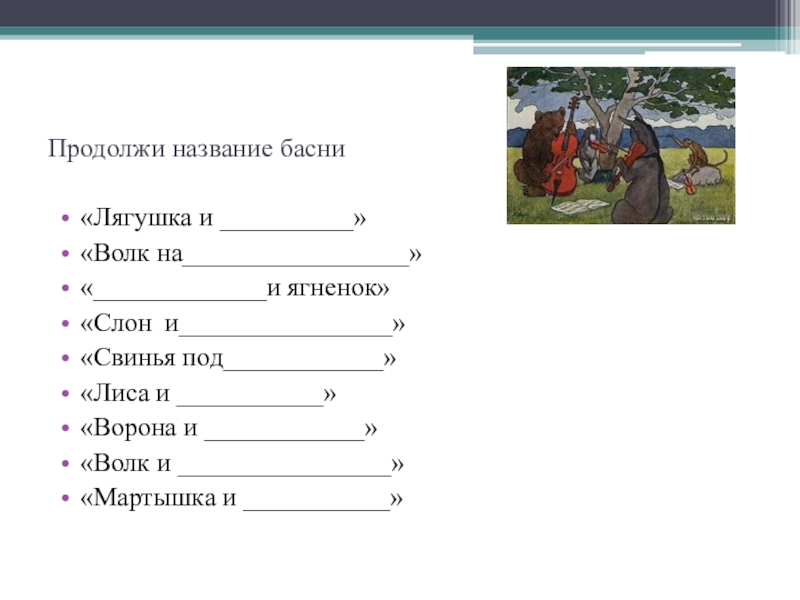Click the dark header bar at the top
The height and width of the screenshot is (600, 800).
click(400, 14)
